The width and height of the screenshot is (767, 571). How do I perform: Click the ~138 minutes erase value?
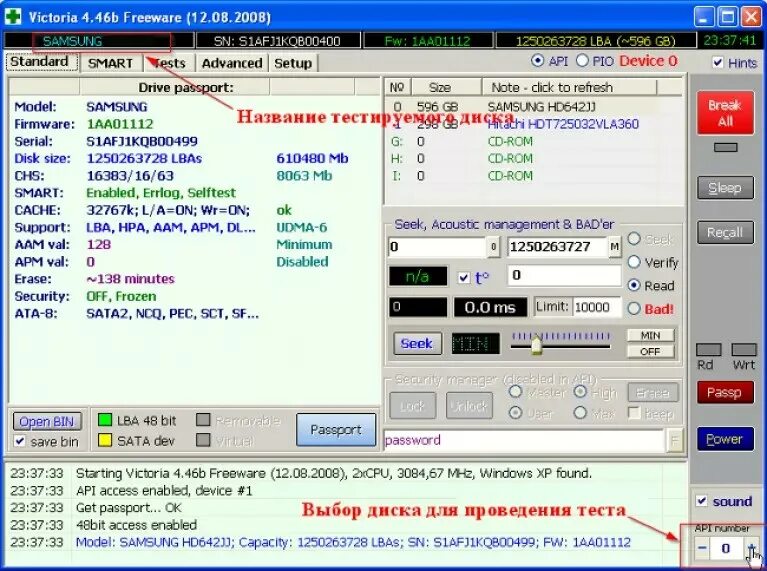pos(131,279)
